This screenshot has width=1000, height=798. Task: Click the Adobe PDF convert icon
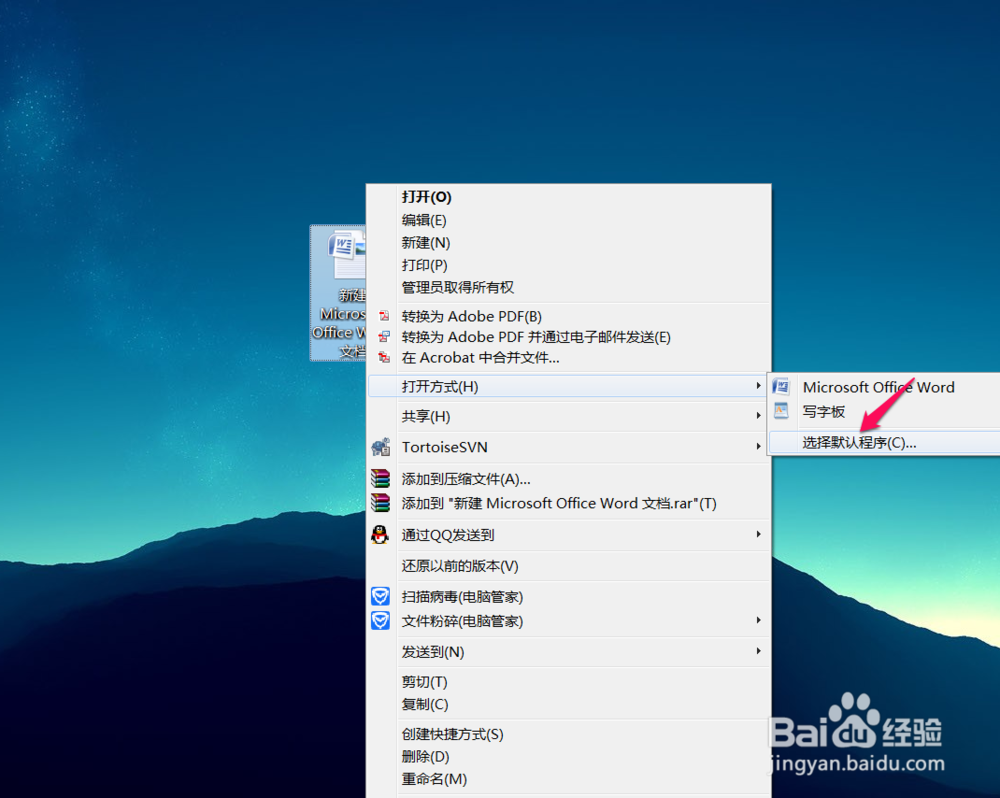point(384,316)
